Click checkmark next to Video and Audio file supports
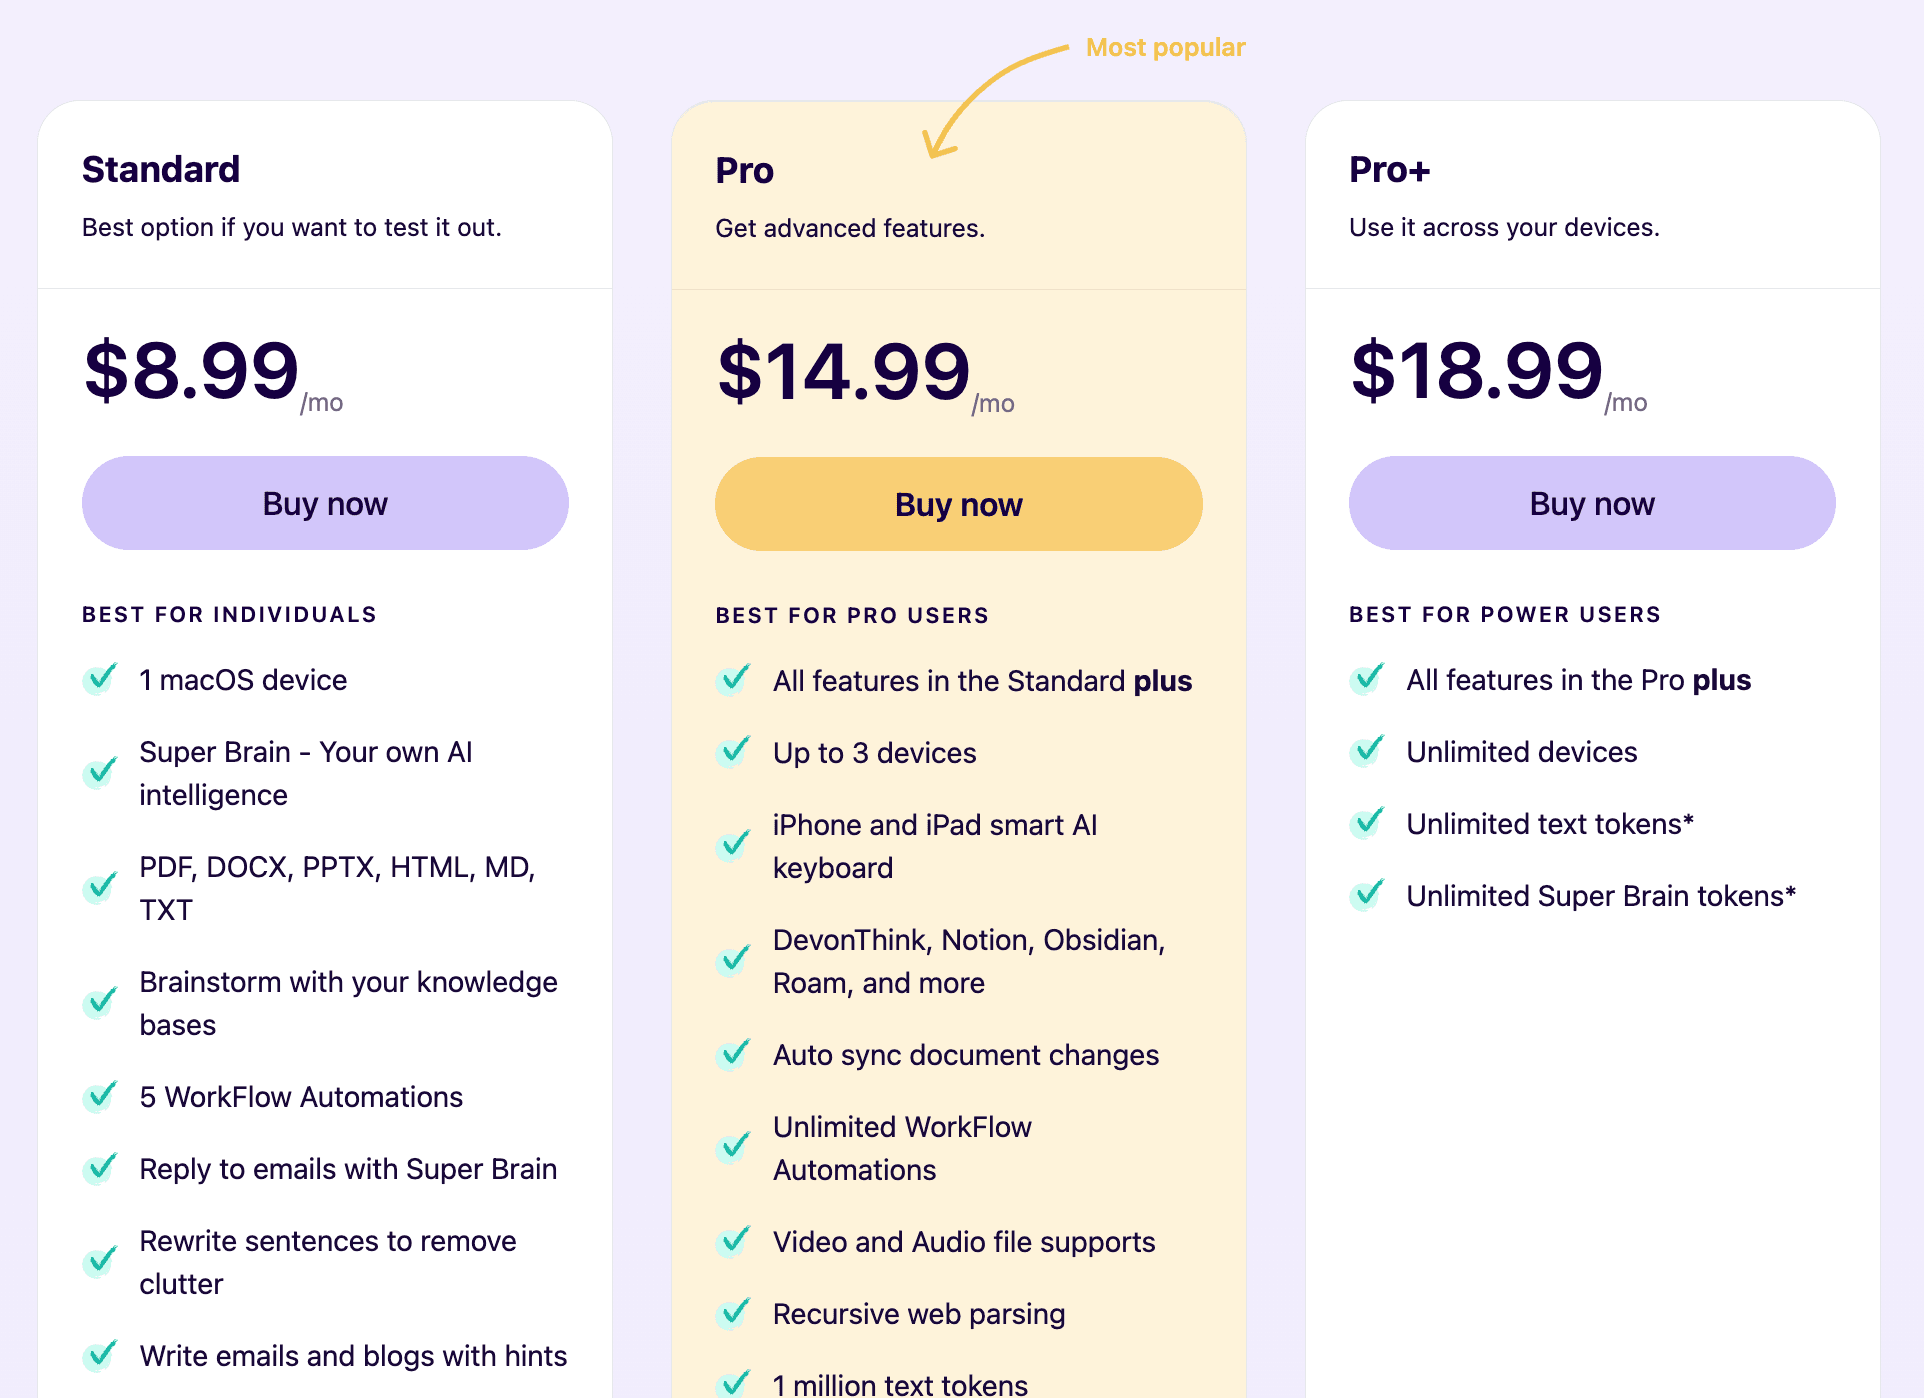1924x1398 pixels. point(733,1240)
